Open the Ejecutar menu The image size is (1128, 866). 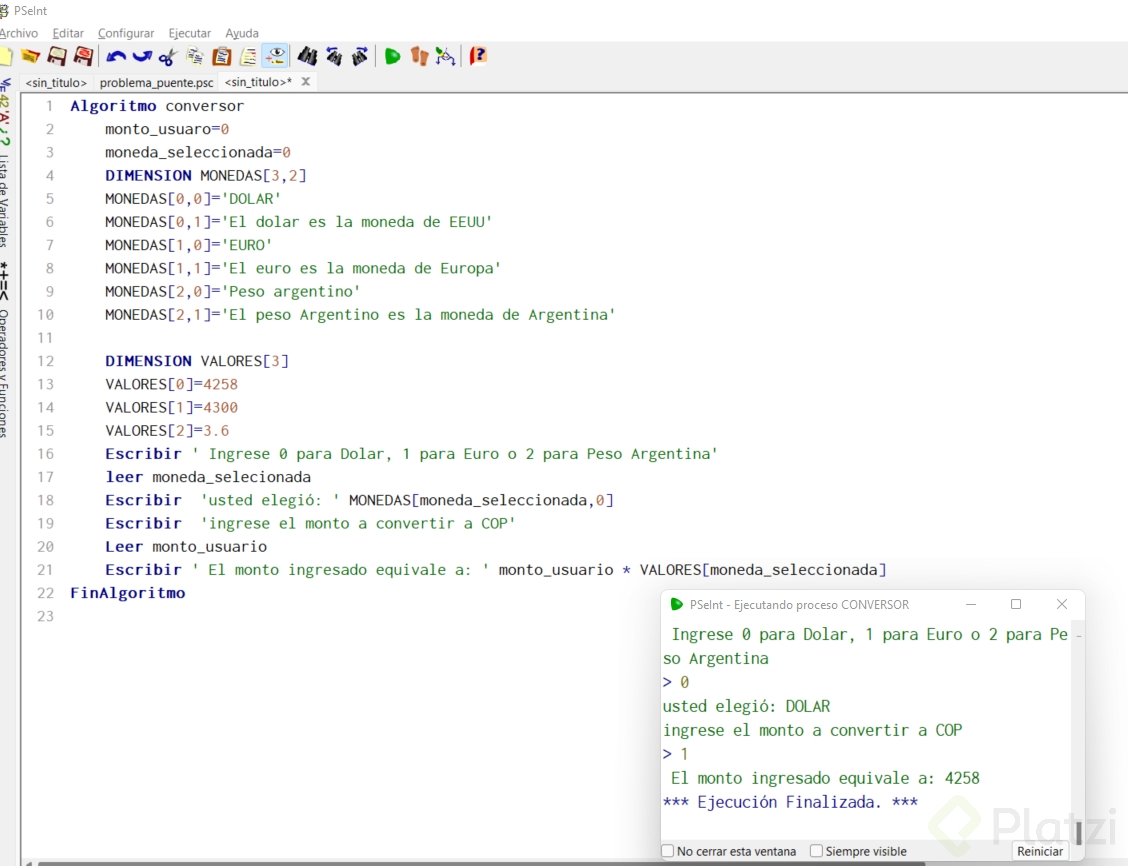click(189, 33)
